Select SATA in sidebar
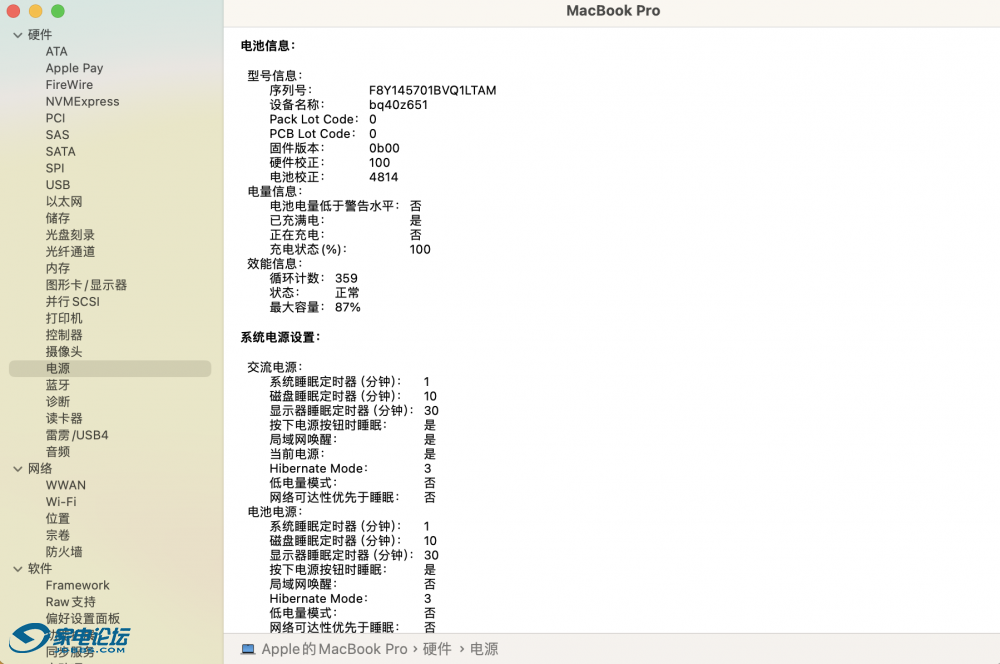This screenshot has width=1000, height=664. click(61, 151)
